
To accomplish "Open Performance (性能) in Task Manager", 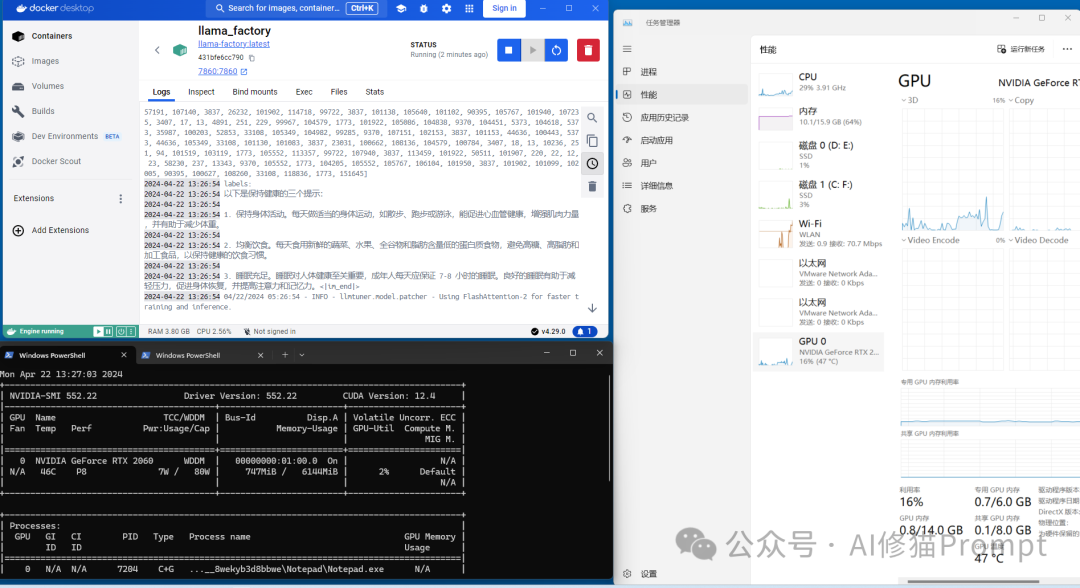I will click(x=682, y=94).
